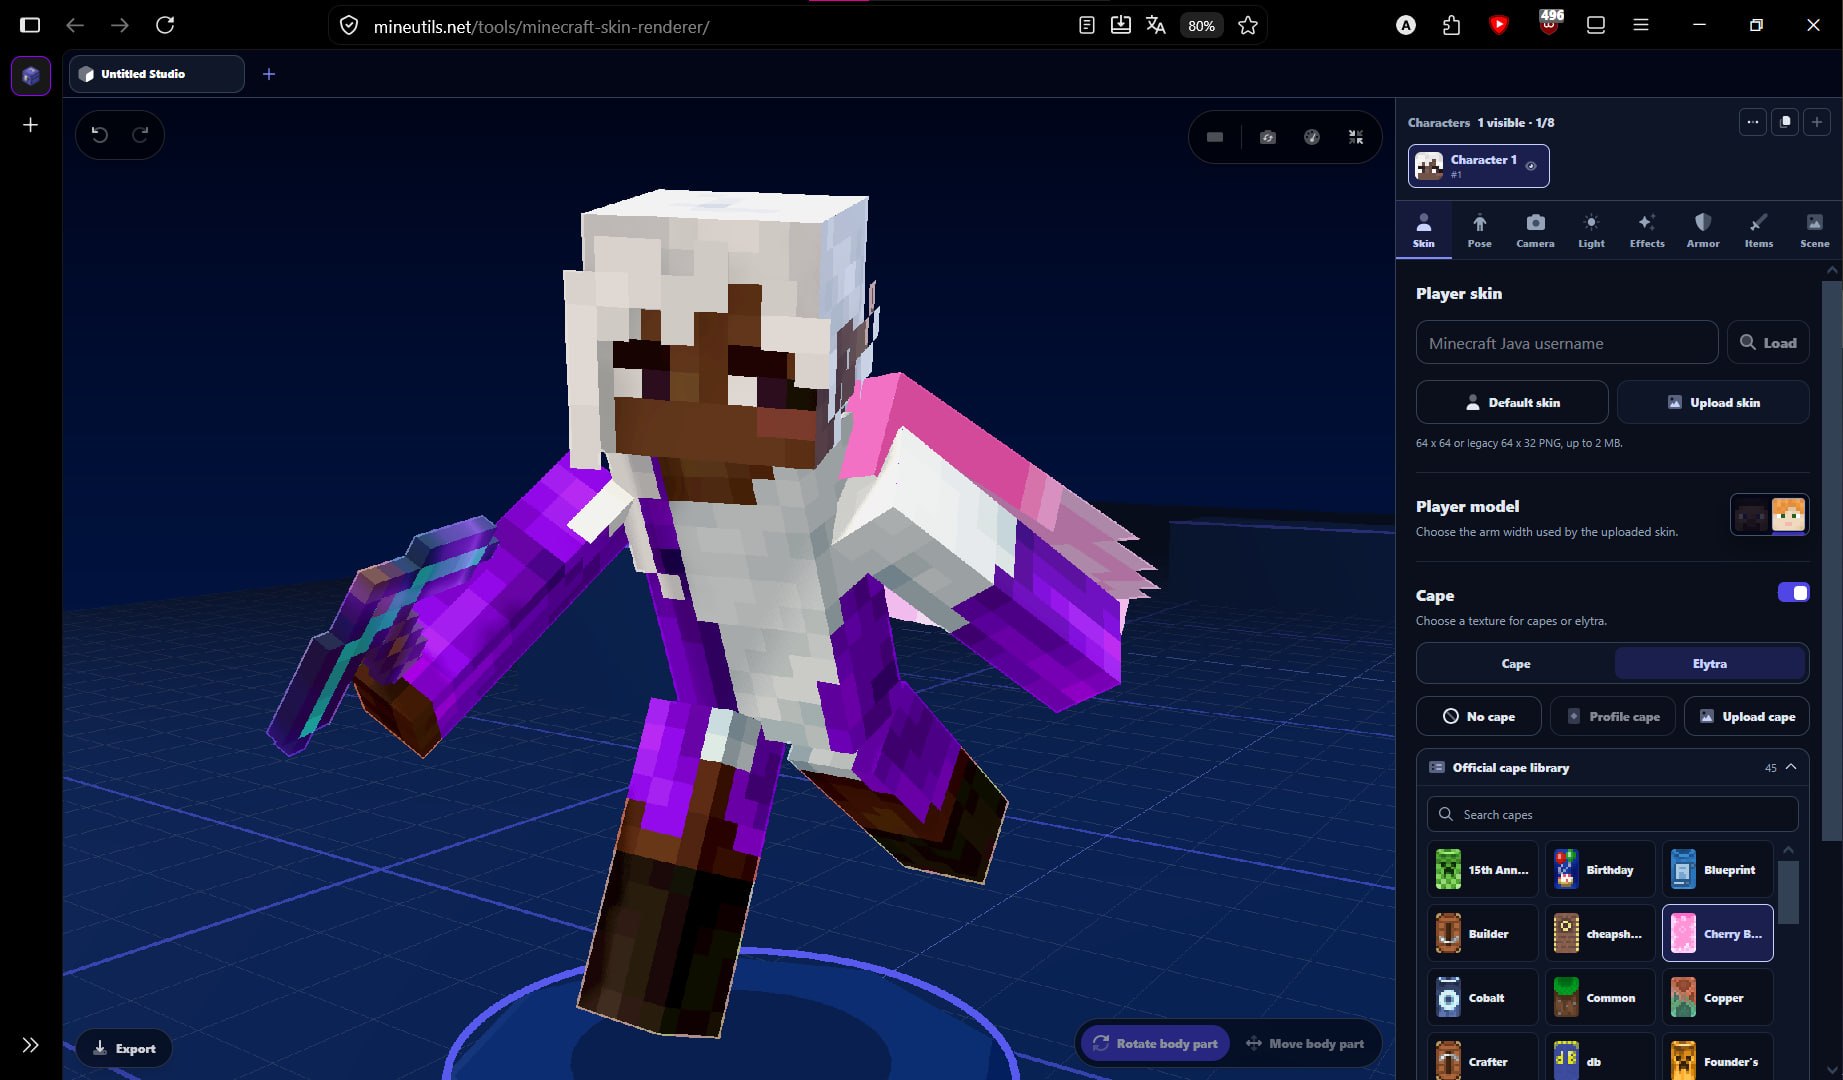This screenshot has width=1843, height=1080.
Task: Choose the Blueprint cape
Action: click(1717, 869)
